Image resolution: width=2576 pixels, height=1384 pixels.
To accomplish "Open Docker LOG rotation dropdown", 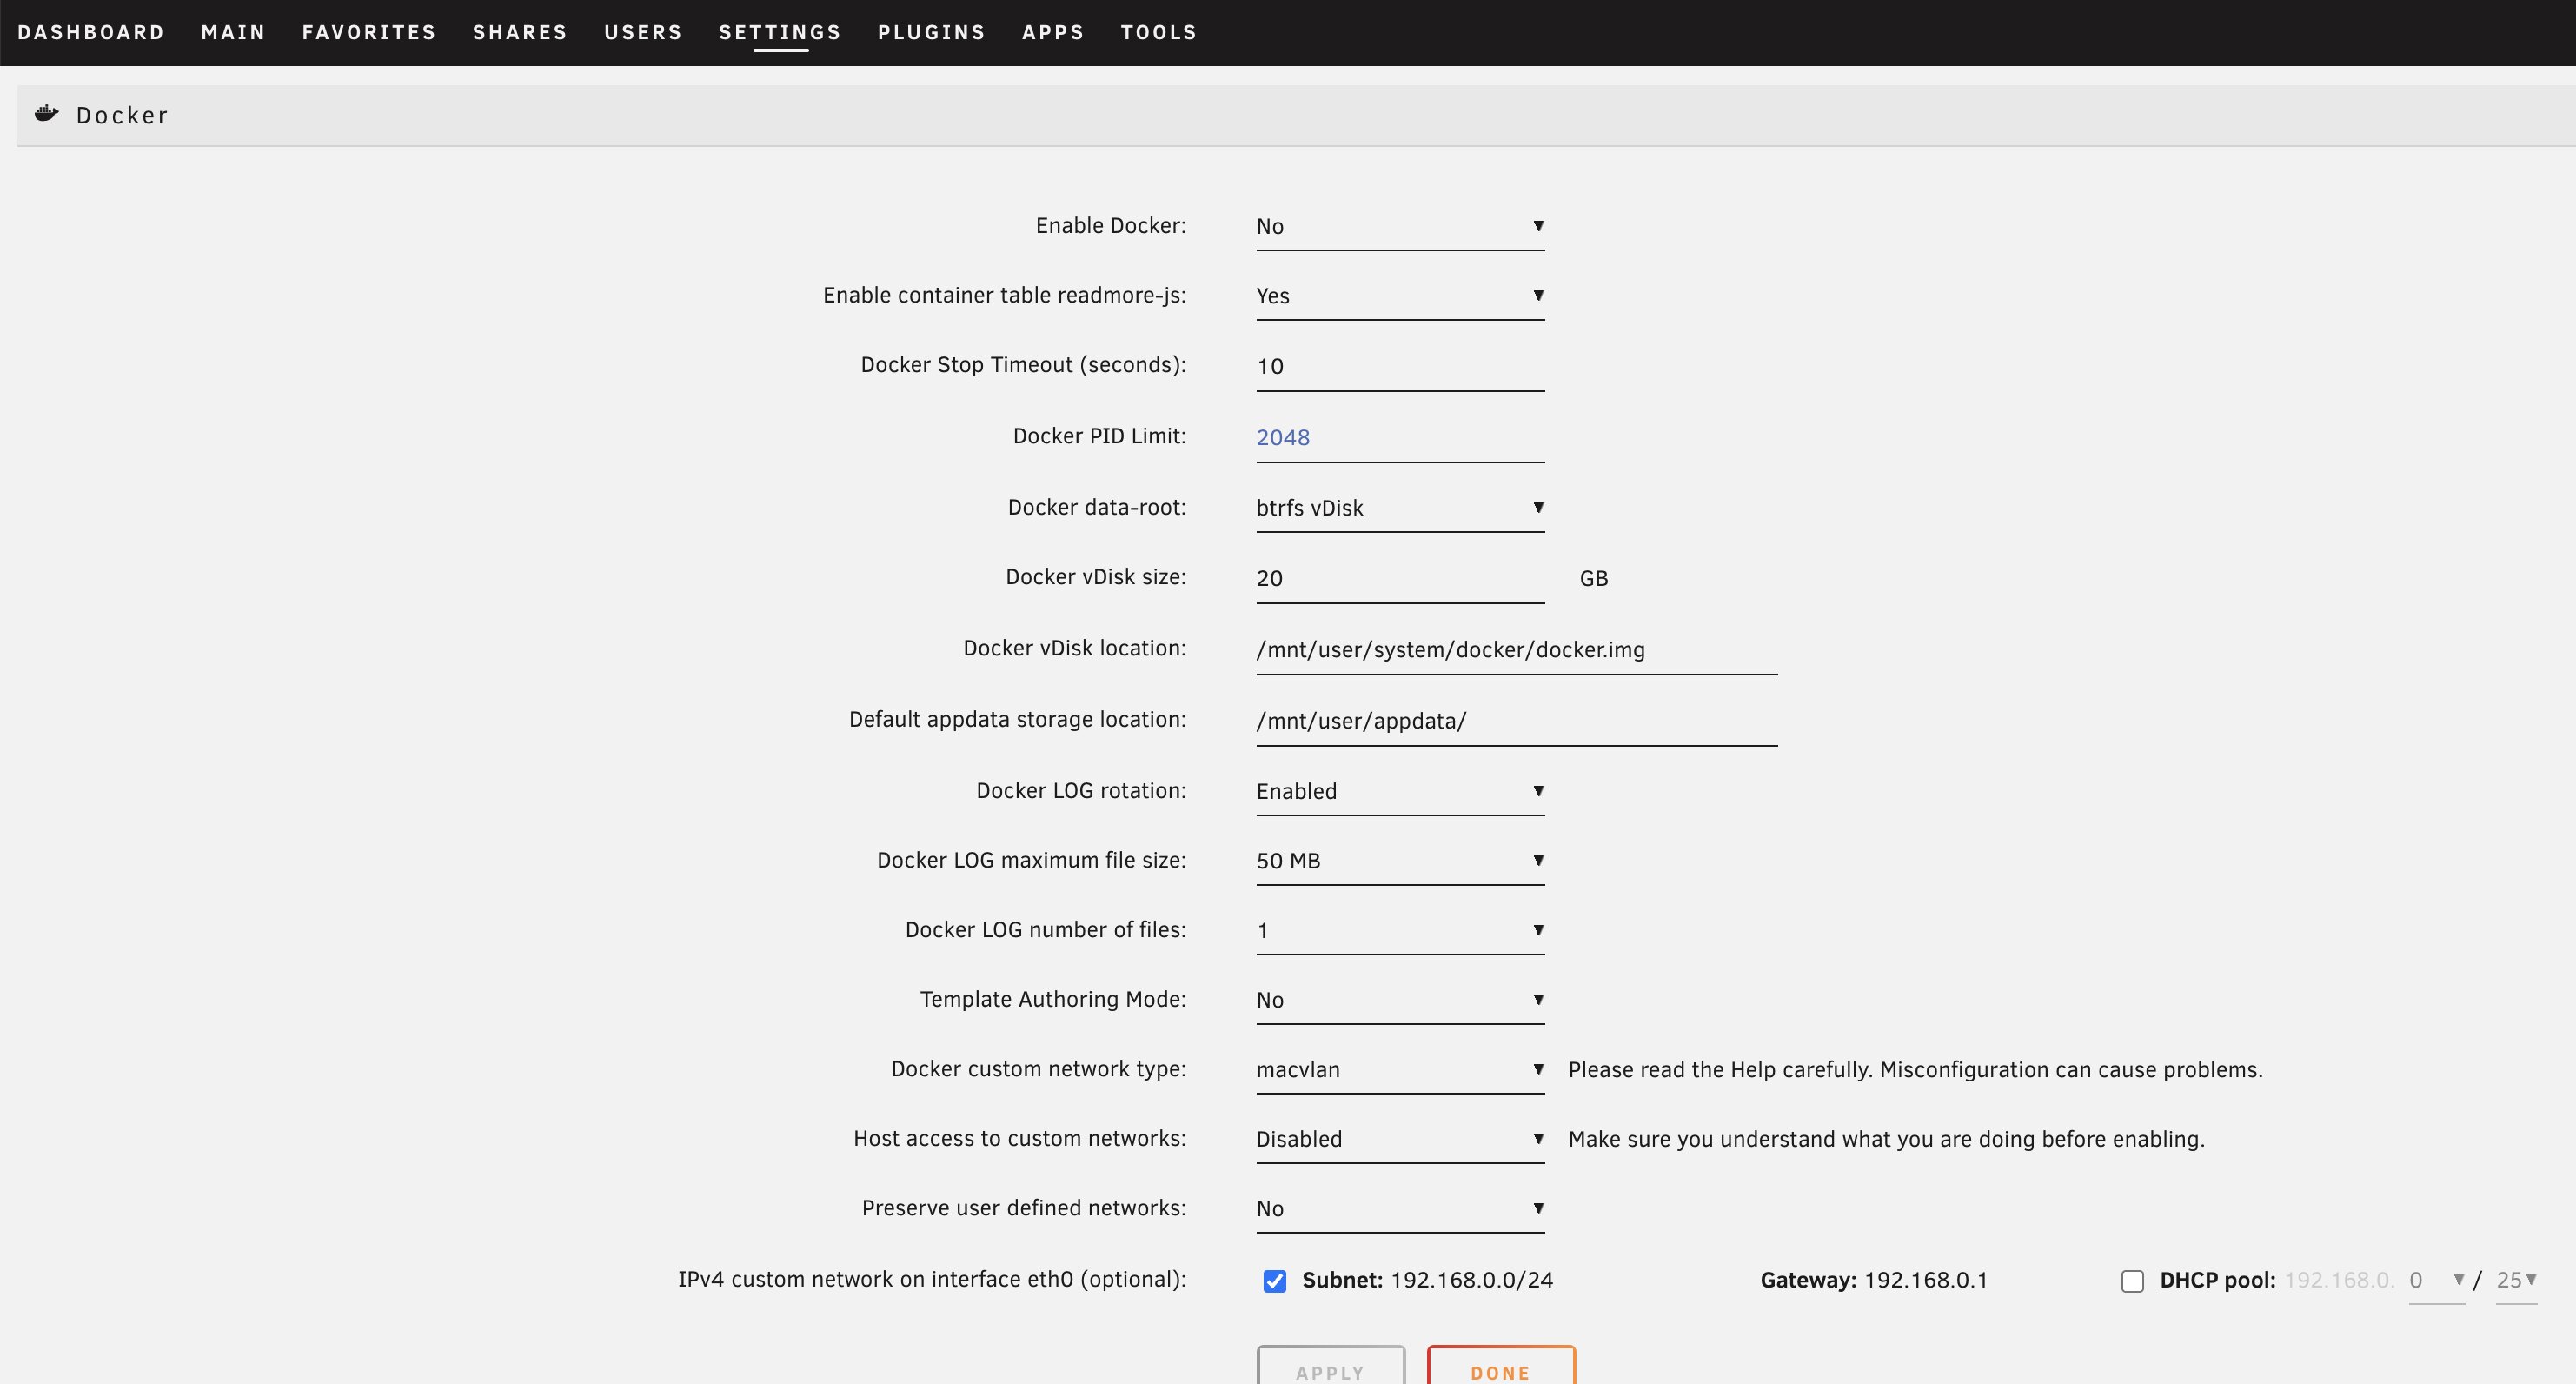I will pos(1399,791).
